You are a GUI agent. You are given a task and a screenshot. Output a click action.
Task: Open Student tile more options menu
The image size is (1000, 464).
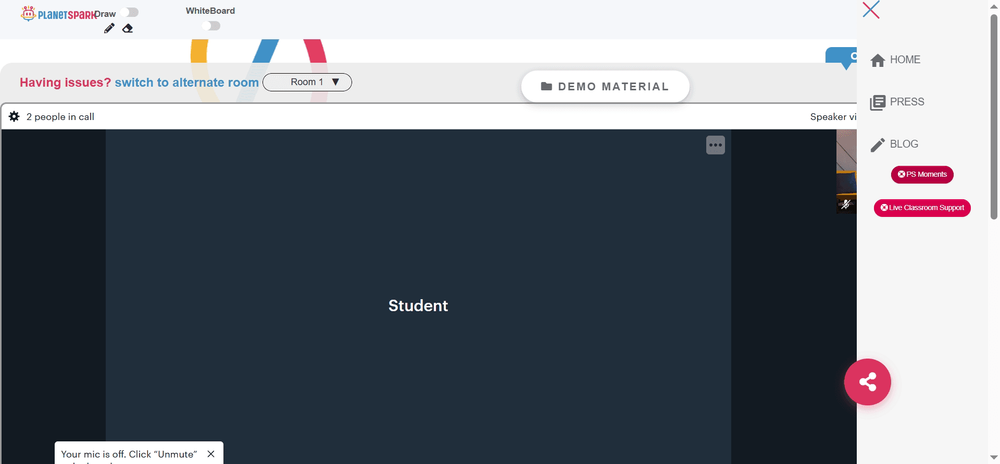(x=716, y=145)
